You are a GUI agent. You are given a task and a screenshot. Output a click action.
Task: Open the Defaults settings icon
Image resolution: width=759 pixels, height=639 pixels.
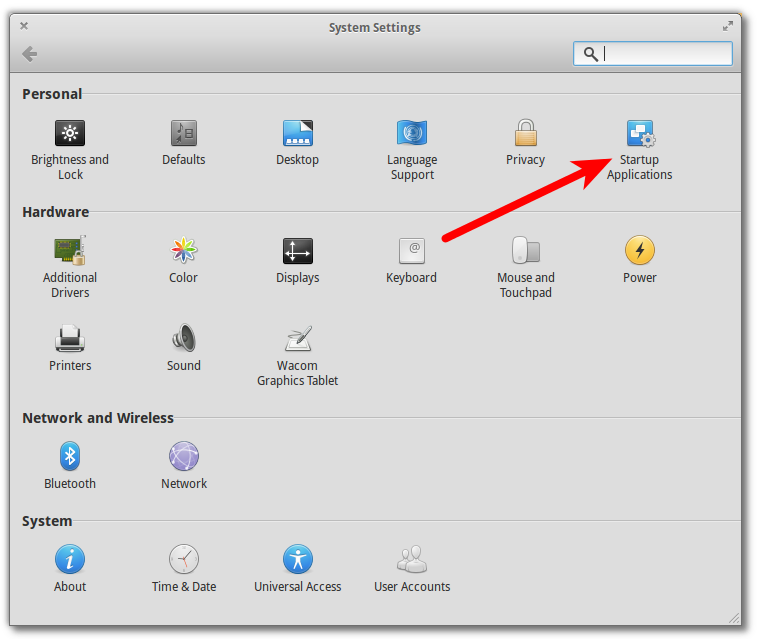click(184, 133)
